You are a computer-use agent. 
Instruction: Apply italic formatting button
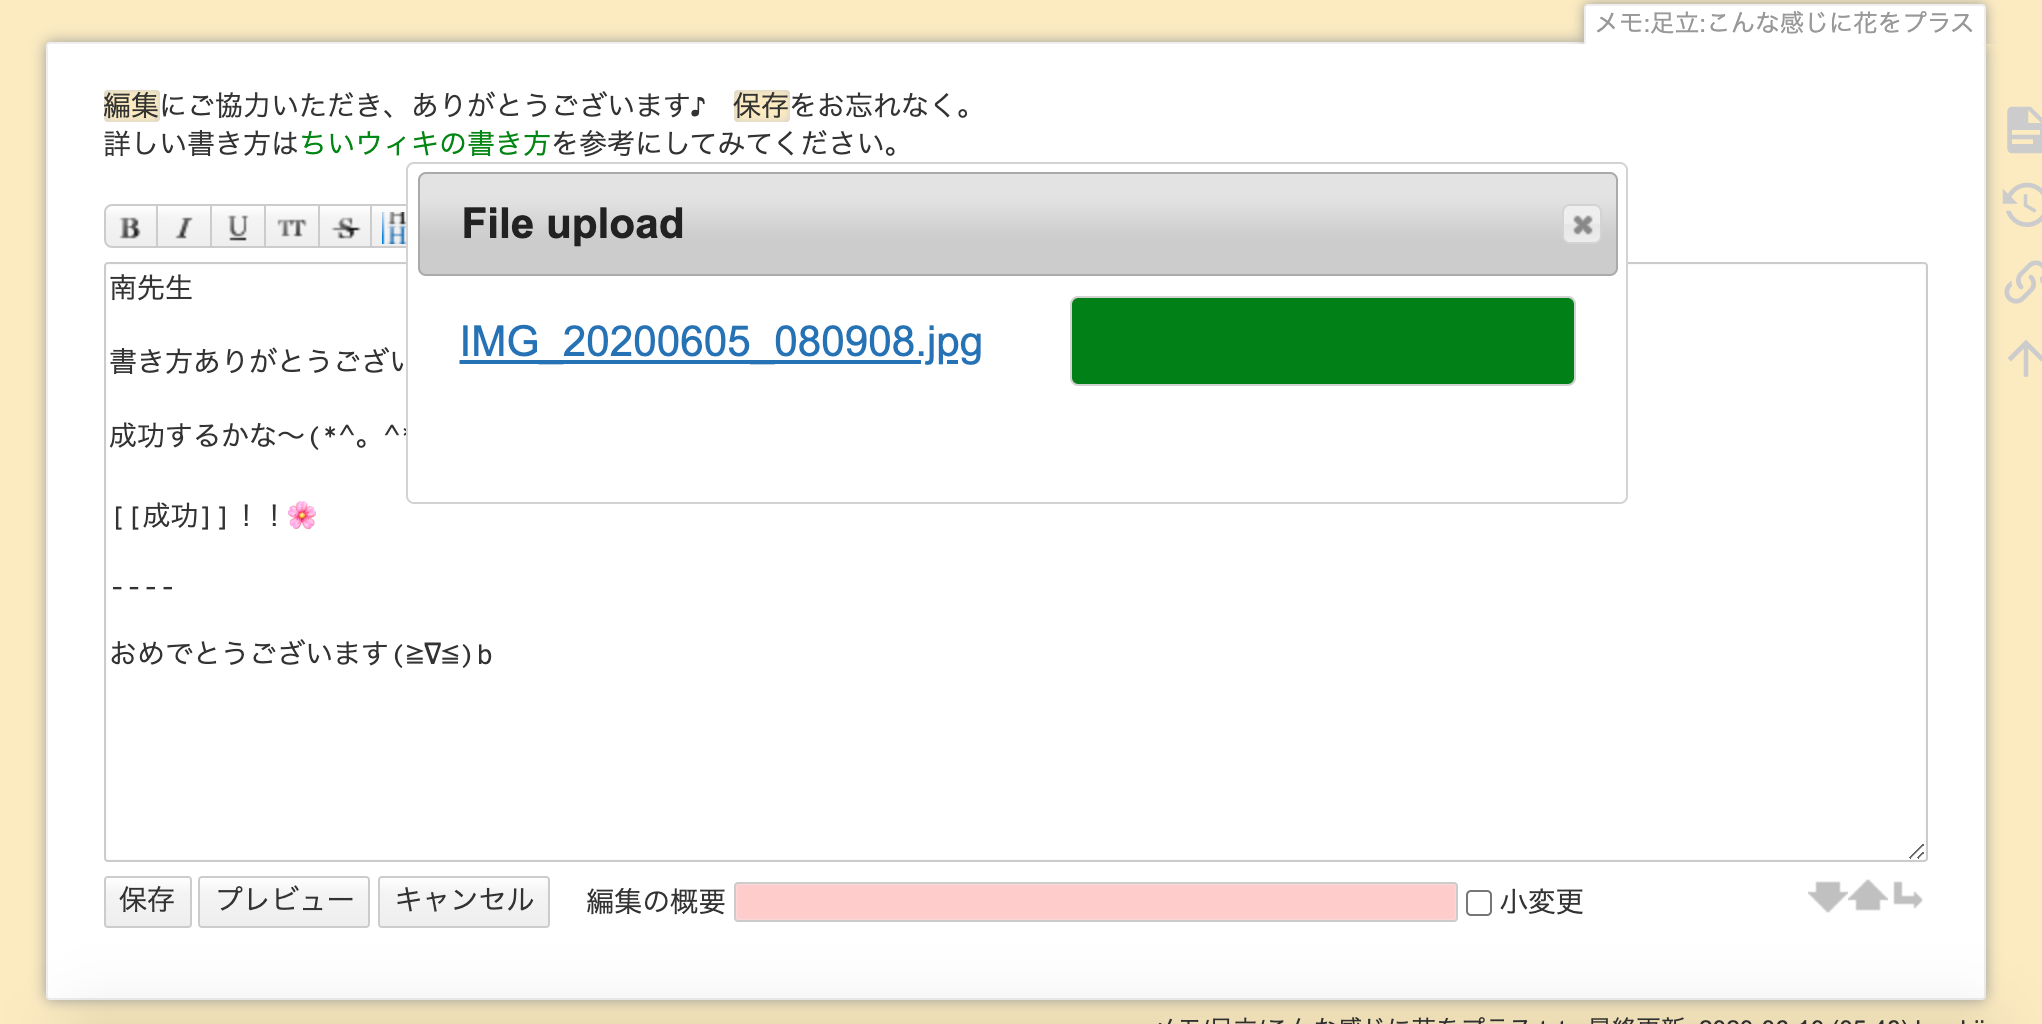[x=184, y=227]
